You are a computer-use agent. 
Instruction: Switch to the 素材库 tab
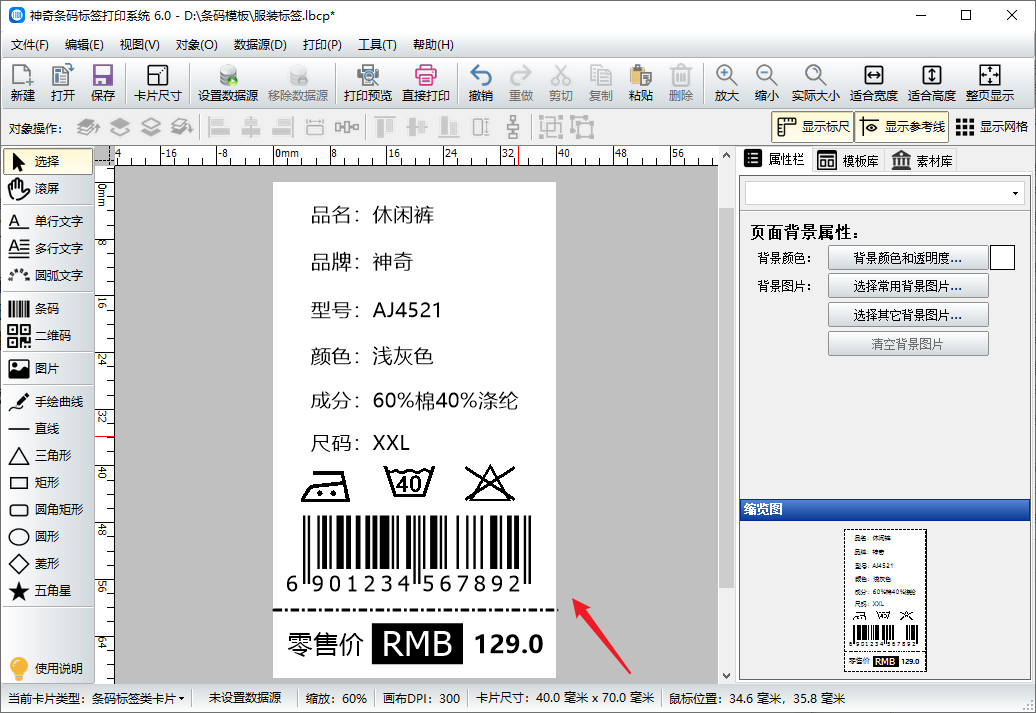[921, 160]
